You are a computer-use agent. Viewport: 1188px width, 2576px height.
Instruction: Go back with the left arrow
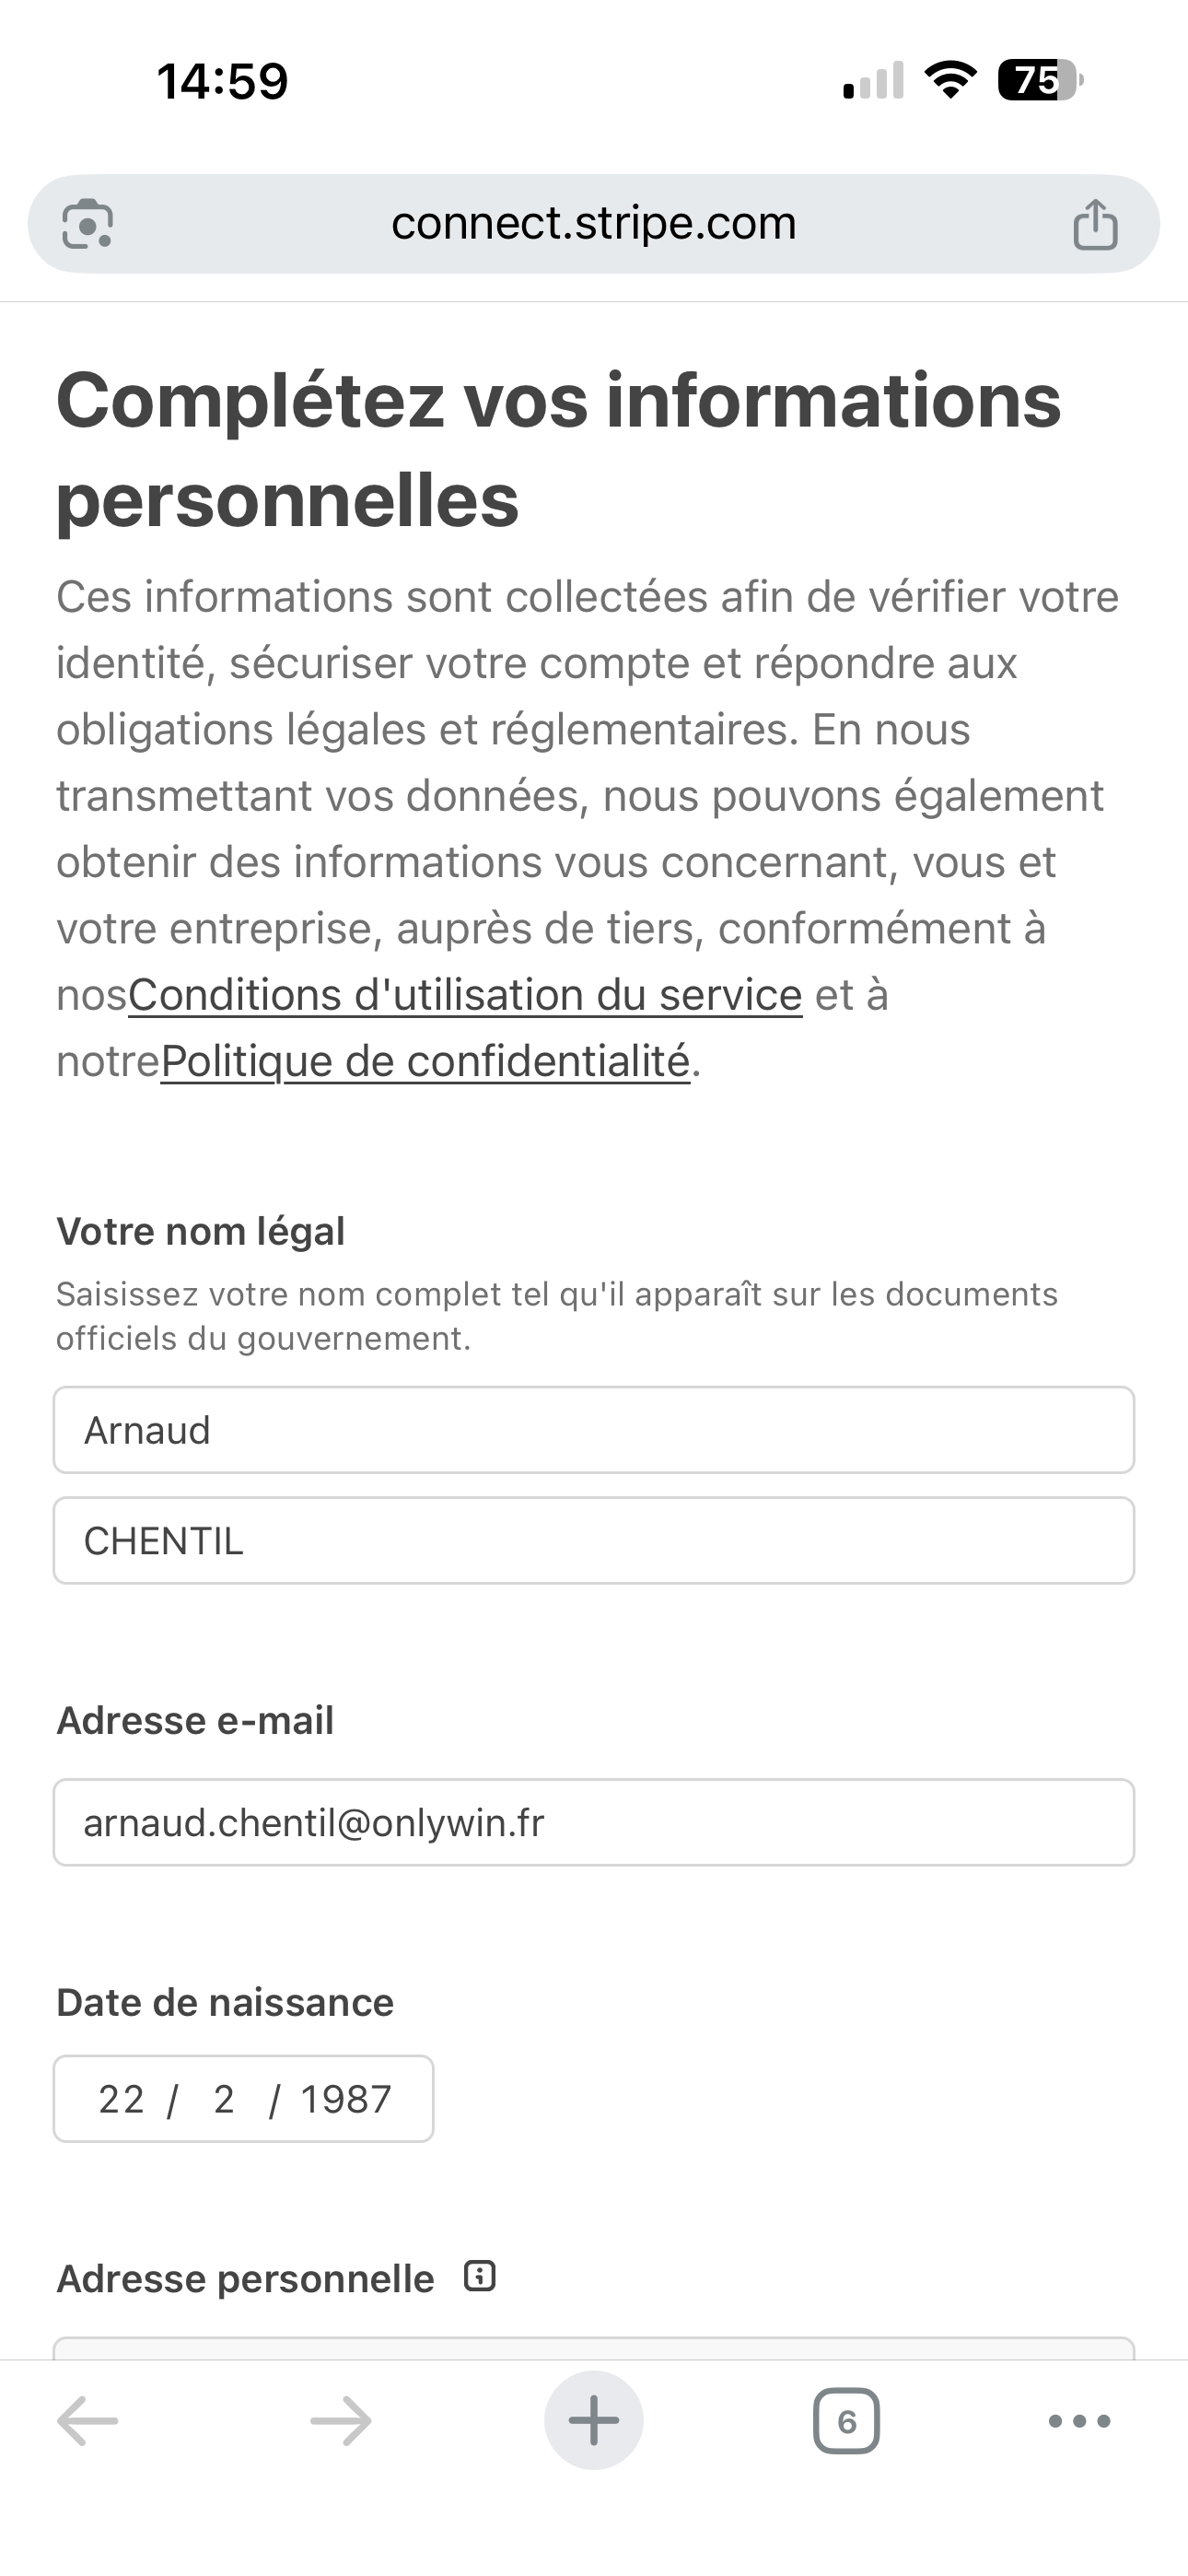(88, 2421)
